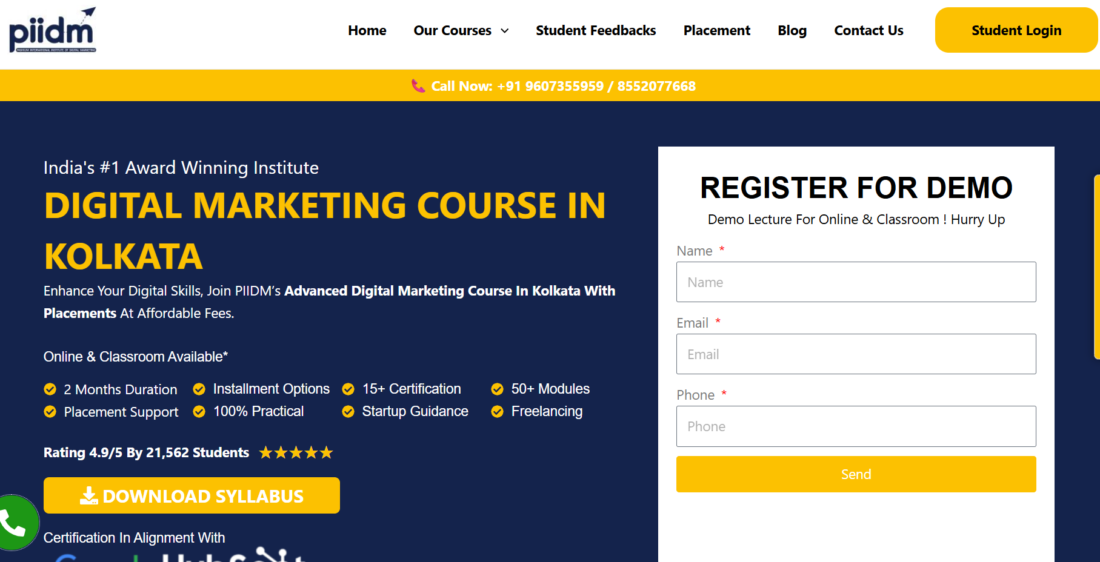Viewport: 1100px width, 562px height.
Task: Navigate to the Placement page
Action: (717, 30)
